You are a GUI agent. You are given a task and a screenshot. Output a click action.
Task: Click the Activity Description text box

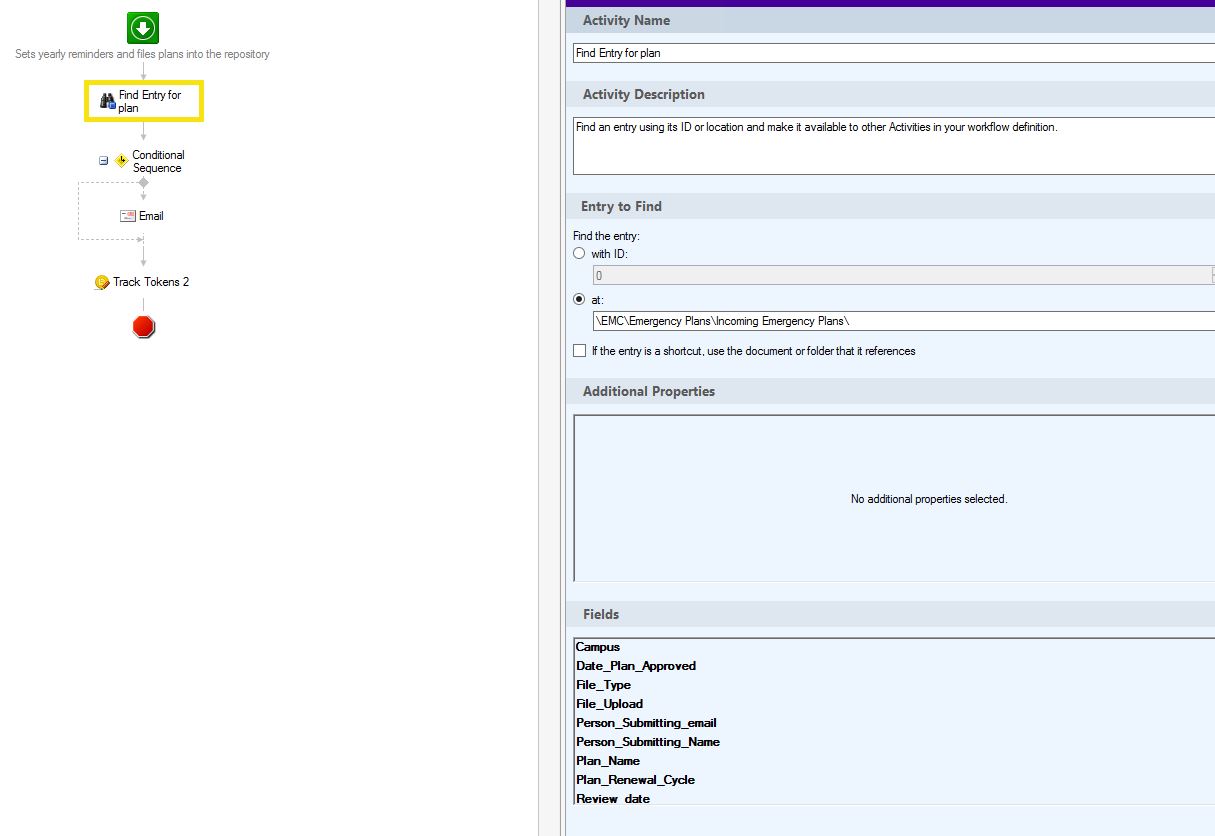894,146
